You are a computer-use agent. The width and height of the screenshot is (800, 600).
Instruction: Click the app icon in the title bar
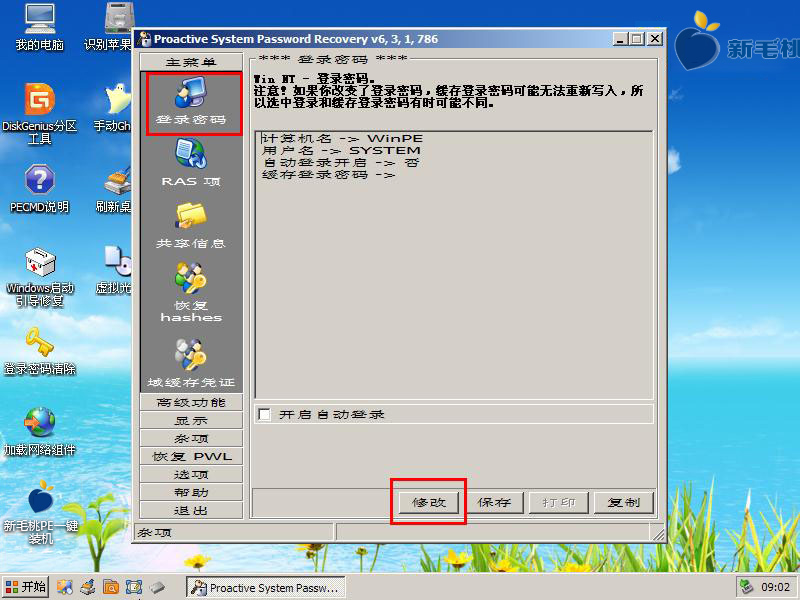pos(145,39)
